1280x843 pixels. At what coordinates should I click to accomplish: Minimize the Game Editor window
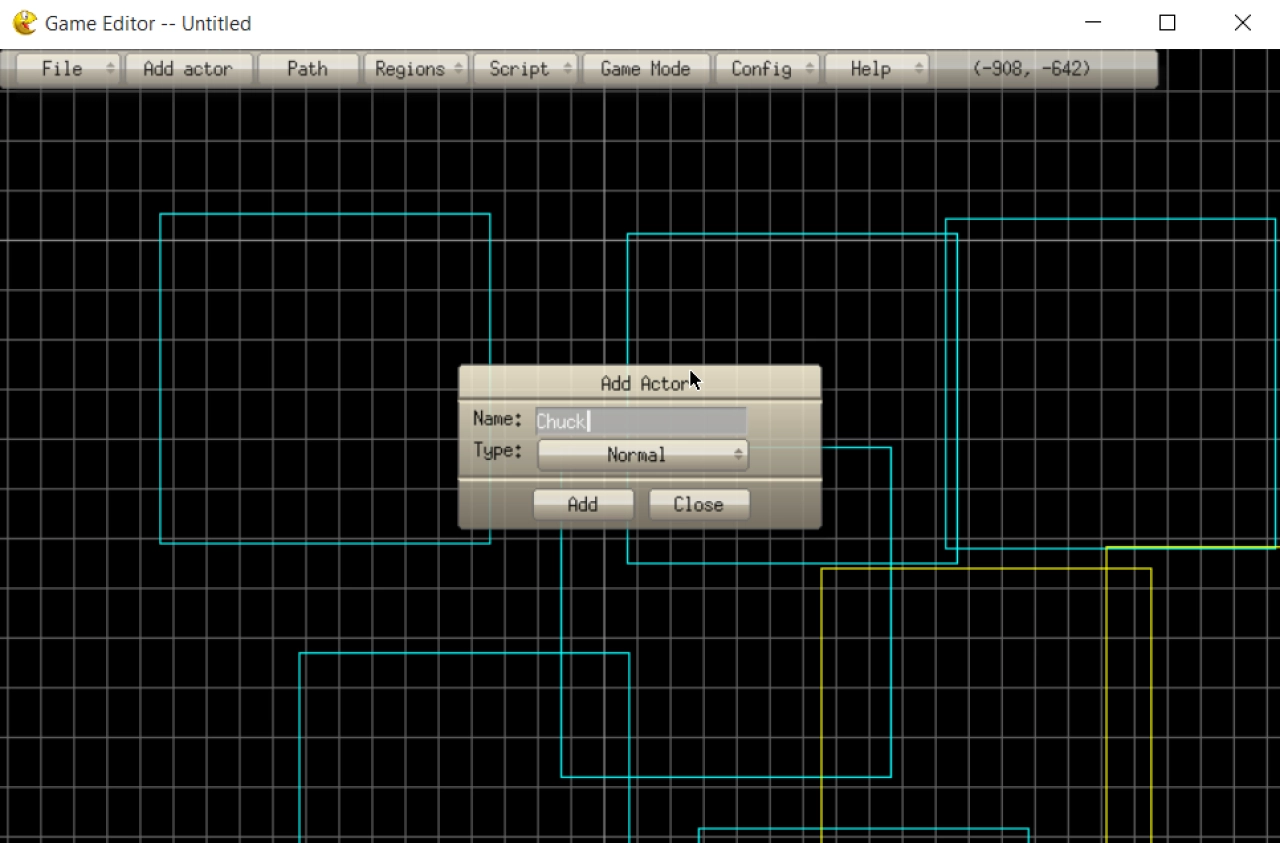1092,23
